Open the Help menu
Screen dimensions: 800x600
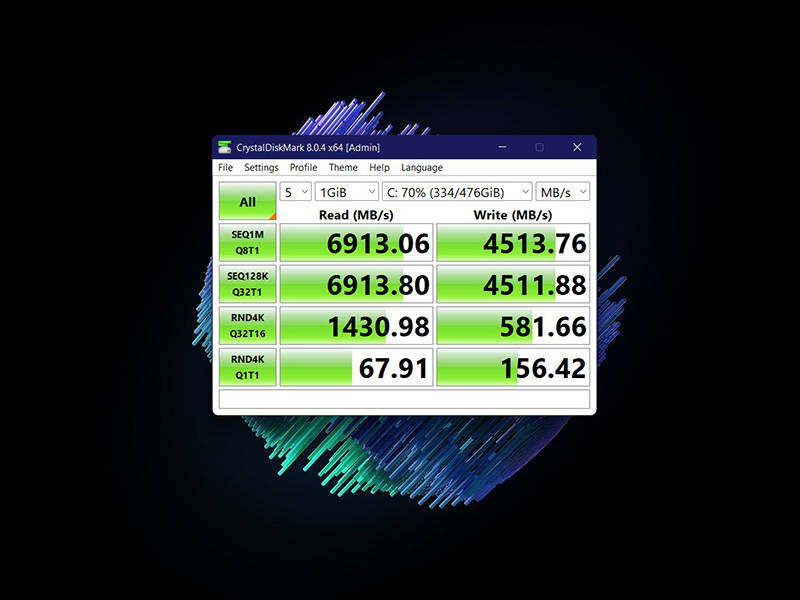[379, 168]
